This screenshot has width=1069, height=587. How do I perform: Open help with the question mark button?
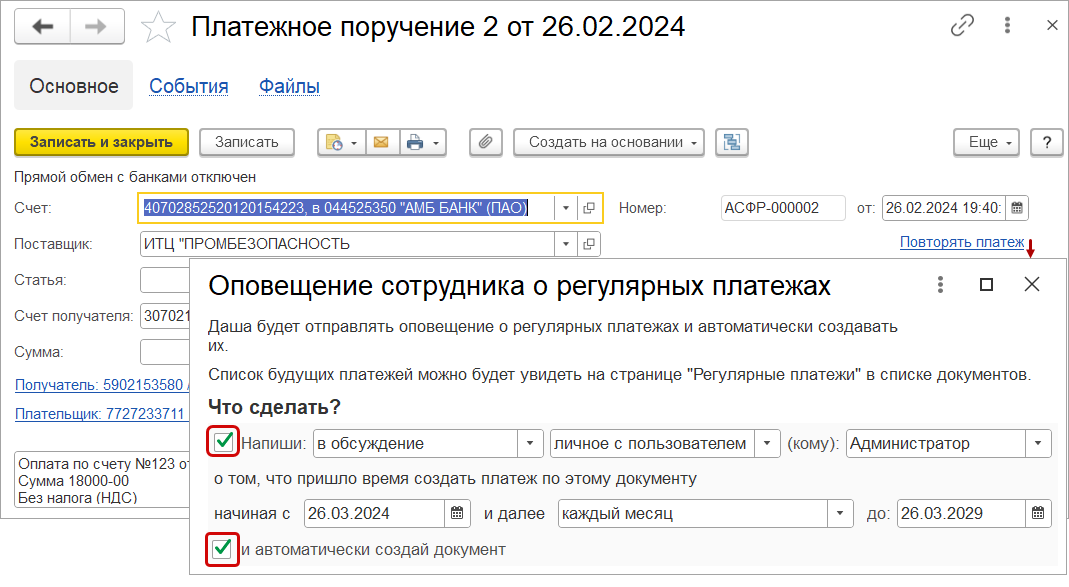pyautogui.click(x=1047, y=142)
